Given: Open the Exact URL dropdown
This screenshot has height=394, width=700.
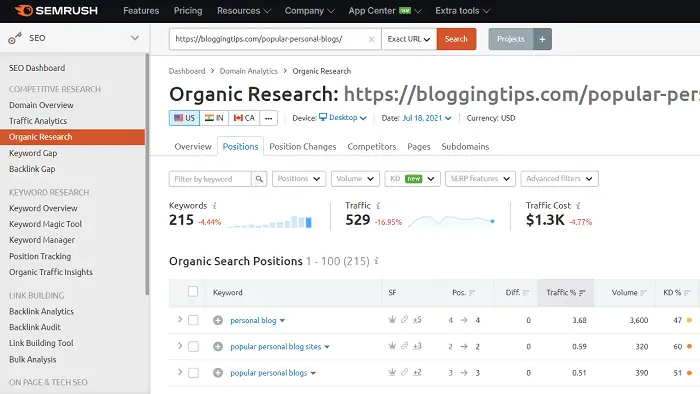Looking at the screenshot, I should click(x=409, y=39).
